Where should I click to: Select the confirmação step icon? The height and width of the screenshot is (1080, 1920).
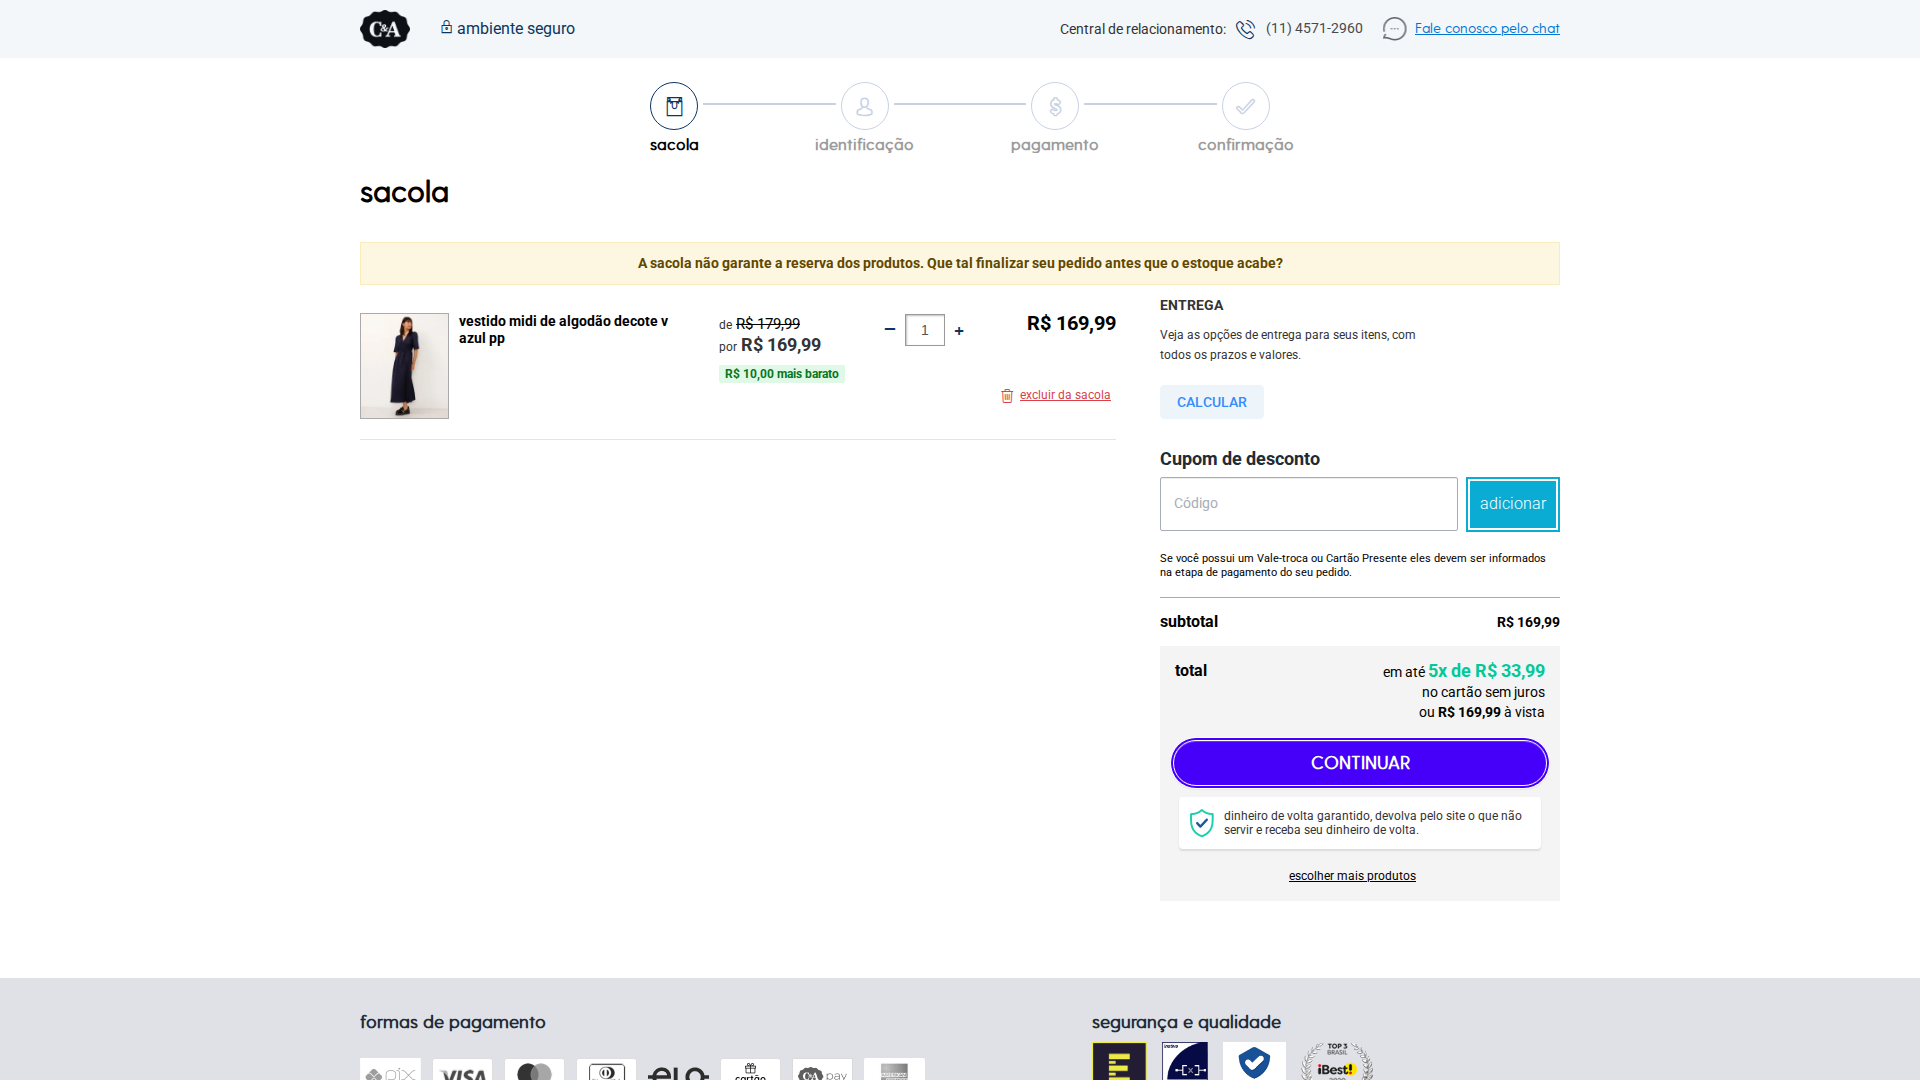[1246, 106]
